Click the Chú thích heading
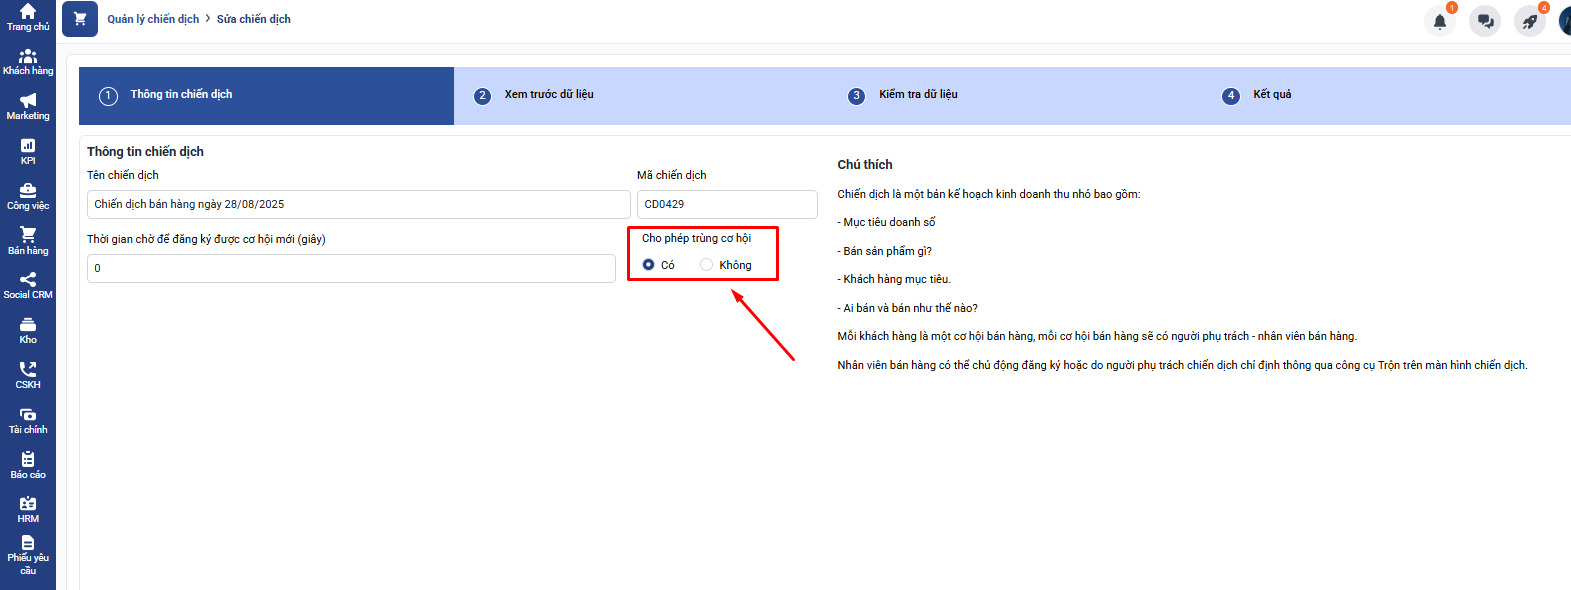 coord(865,165)
